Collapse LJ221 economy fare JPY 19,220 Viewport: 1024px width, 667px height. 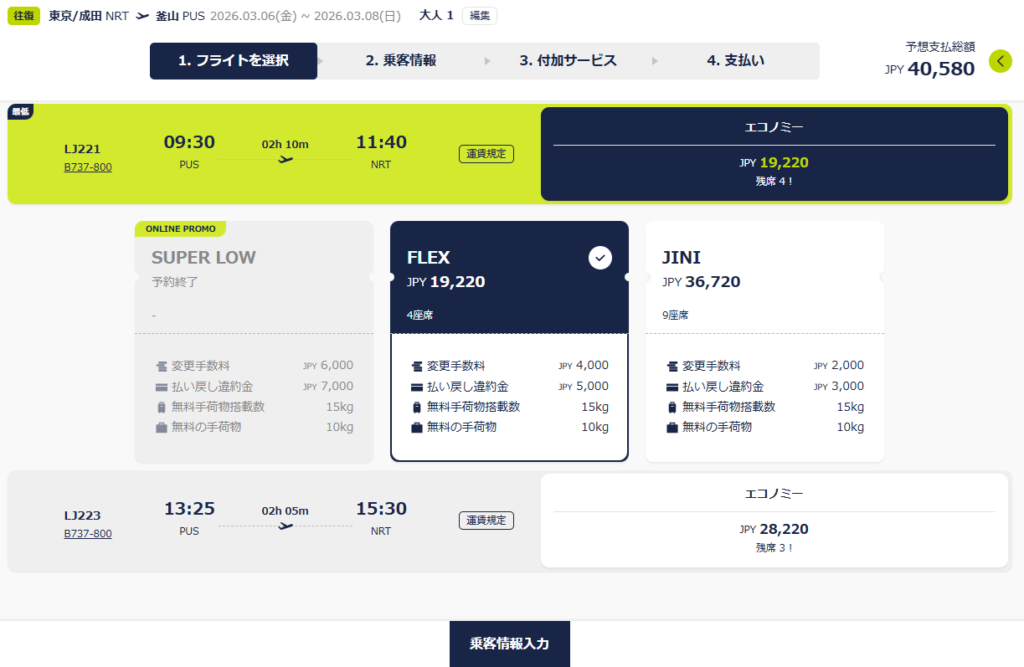coord(774,154)
